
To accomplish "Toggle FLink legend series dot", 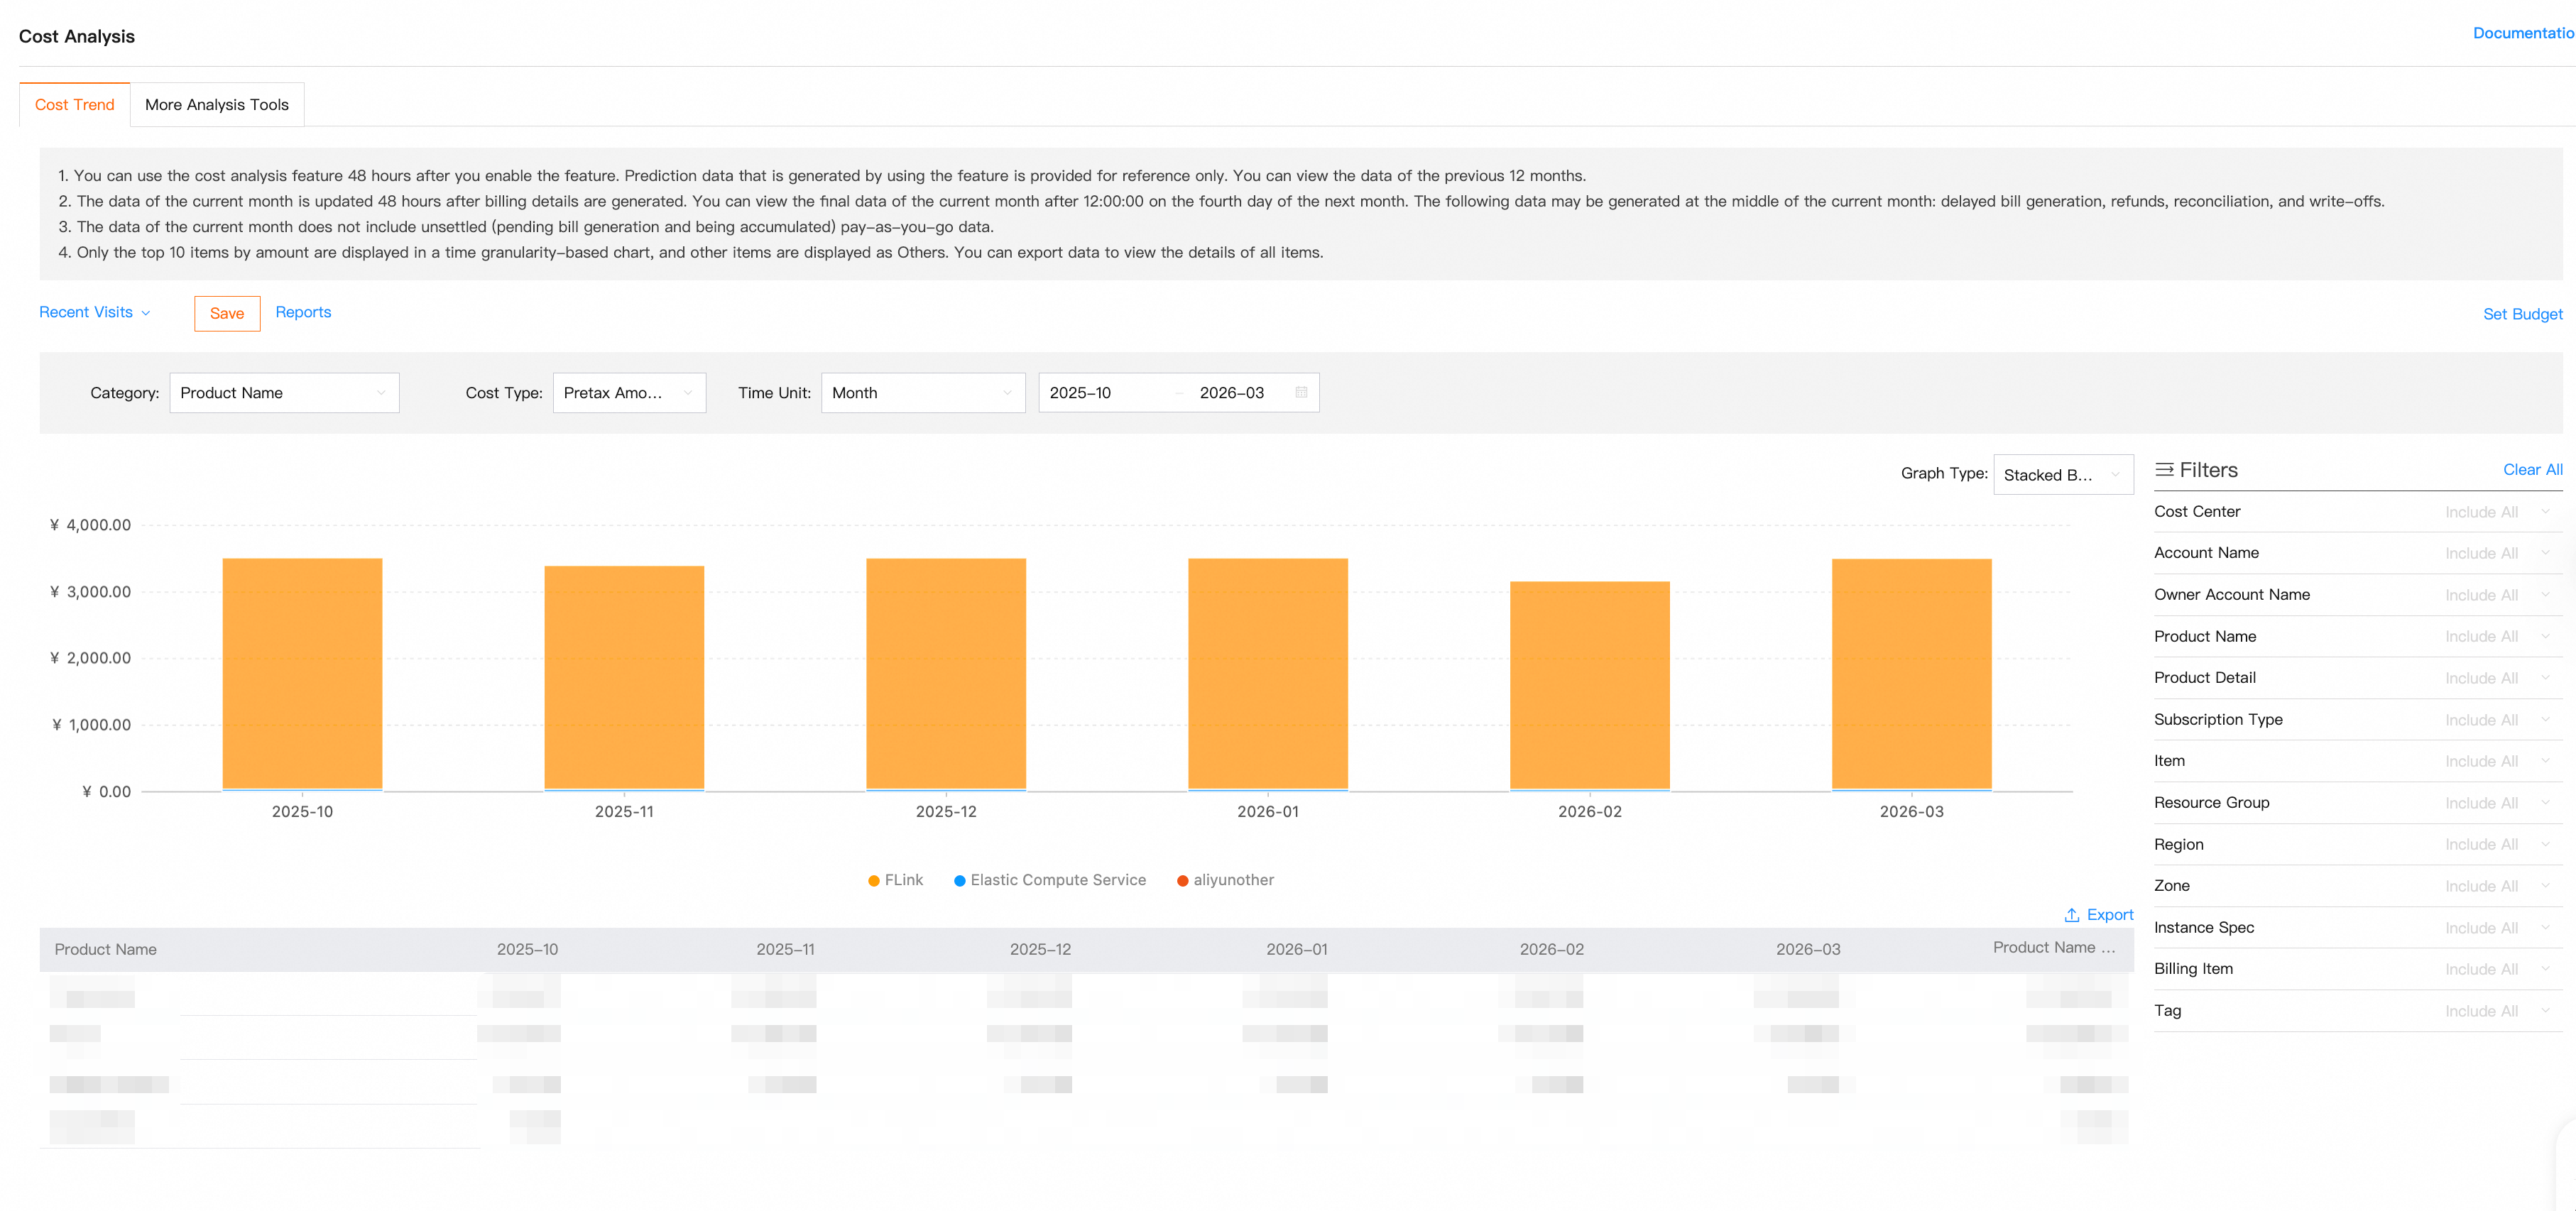I will 874,881.
